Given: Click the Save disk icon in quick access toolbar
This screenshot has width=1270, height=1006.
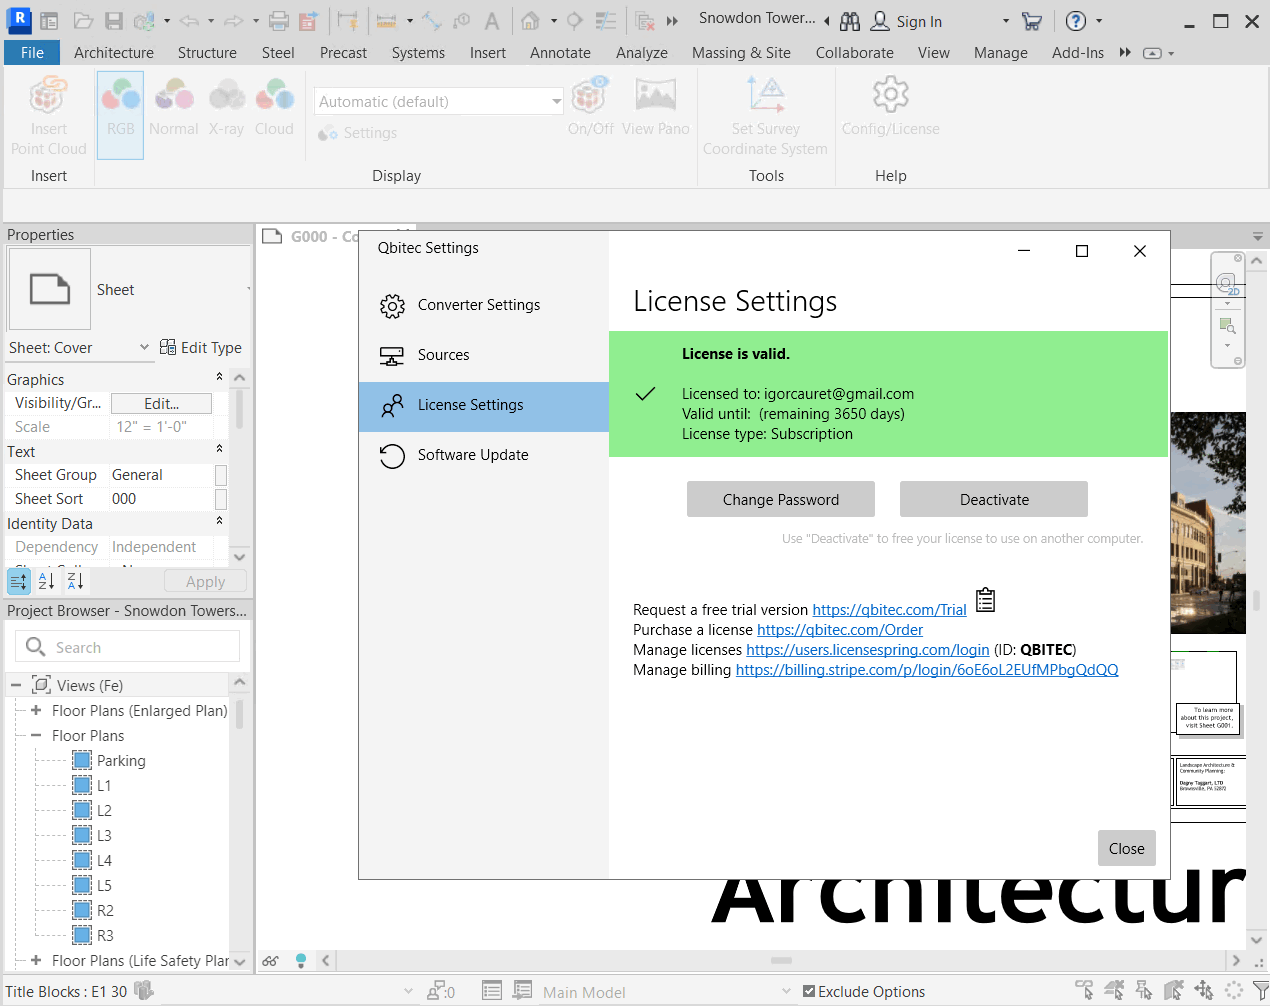Looking at the screenshot, I should (x=114, y=21).
